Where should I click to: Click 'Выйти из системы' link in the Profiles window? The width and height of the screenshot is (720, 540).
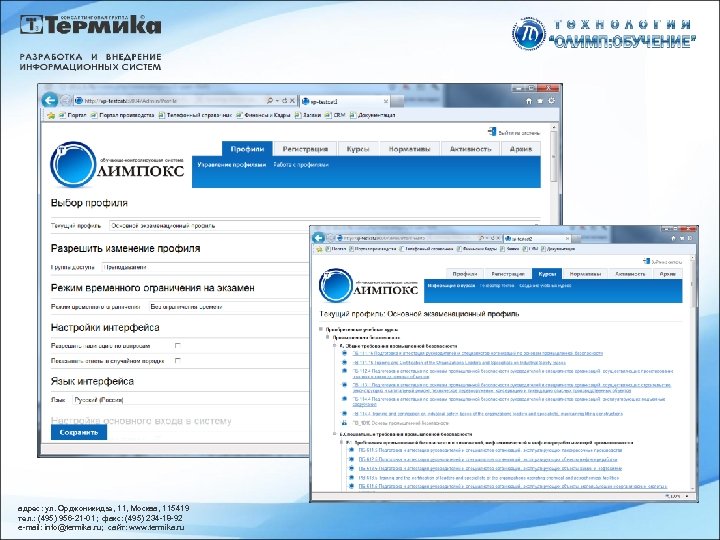point(519,133)
